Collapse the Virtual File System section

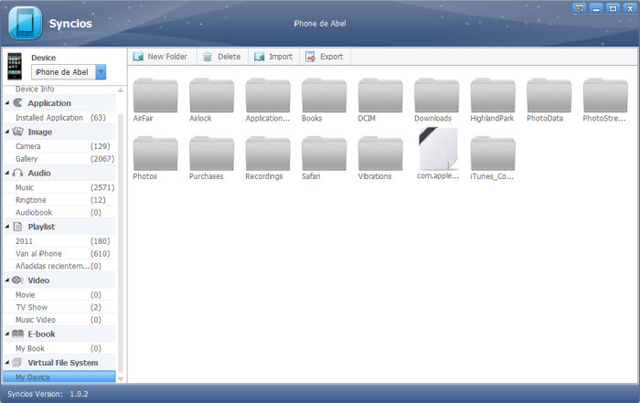click(x=7, y=363)
